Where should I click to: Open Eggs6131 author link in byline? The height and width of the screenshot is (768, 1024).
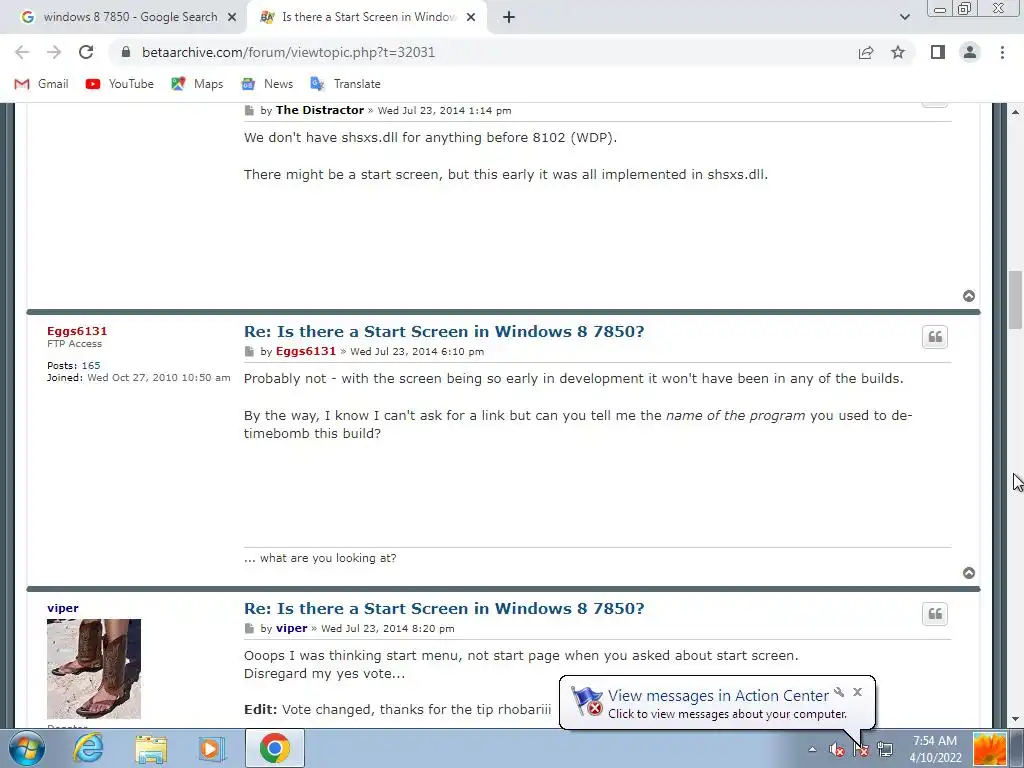306,351
